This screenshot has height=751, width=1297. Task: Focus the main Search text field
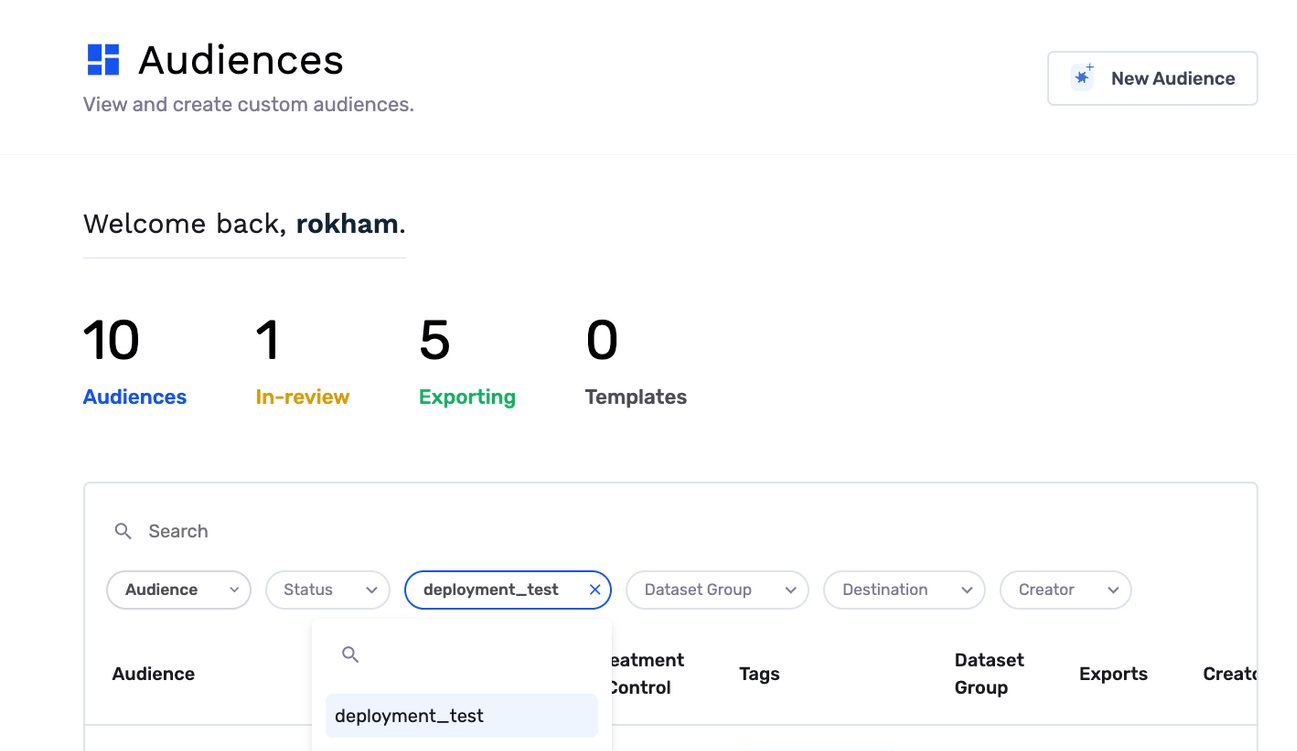click(400, 531)
